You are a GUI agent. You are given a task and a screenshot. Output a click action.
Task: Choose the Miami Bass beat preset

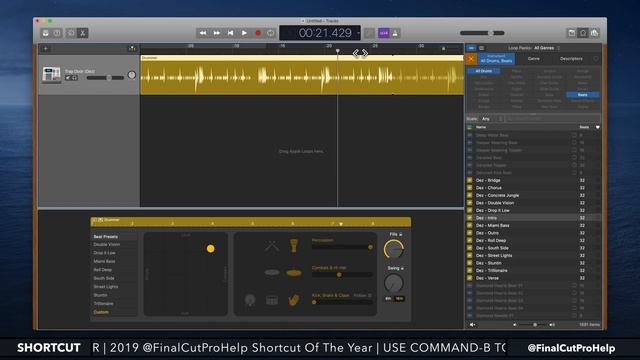(104, 261)
